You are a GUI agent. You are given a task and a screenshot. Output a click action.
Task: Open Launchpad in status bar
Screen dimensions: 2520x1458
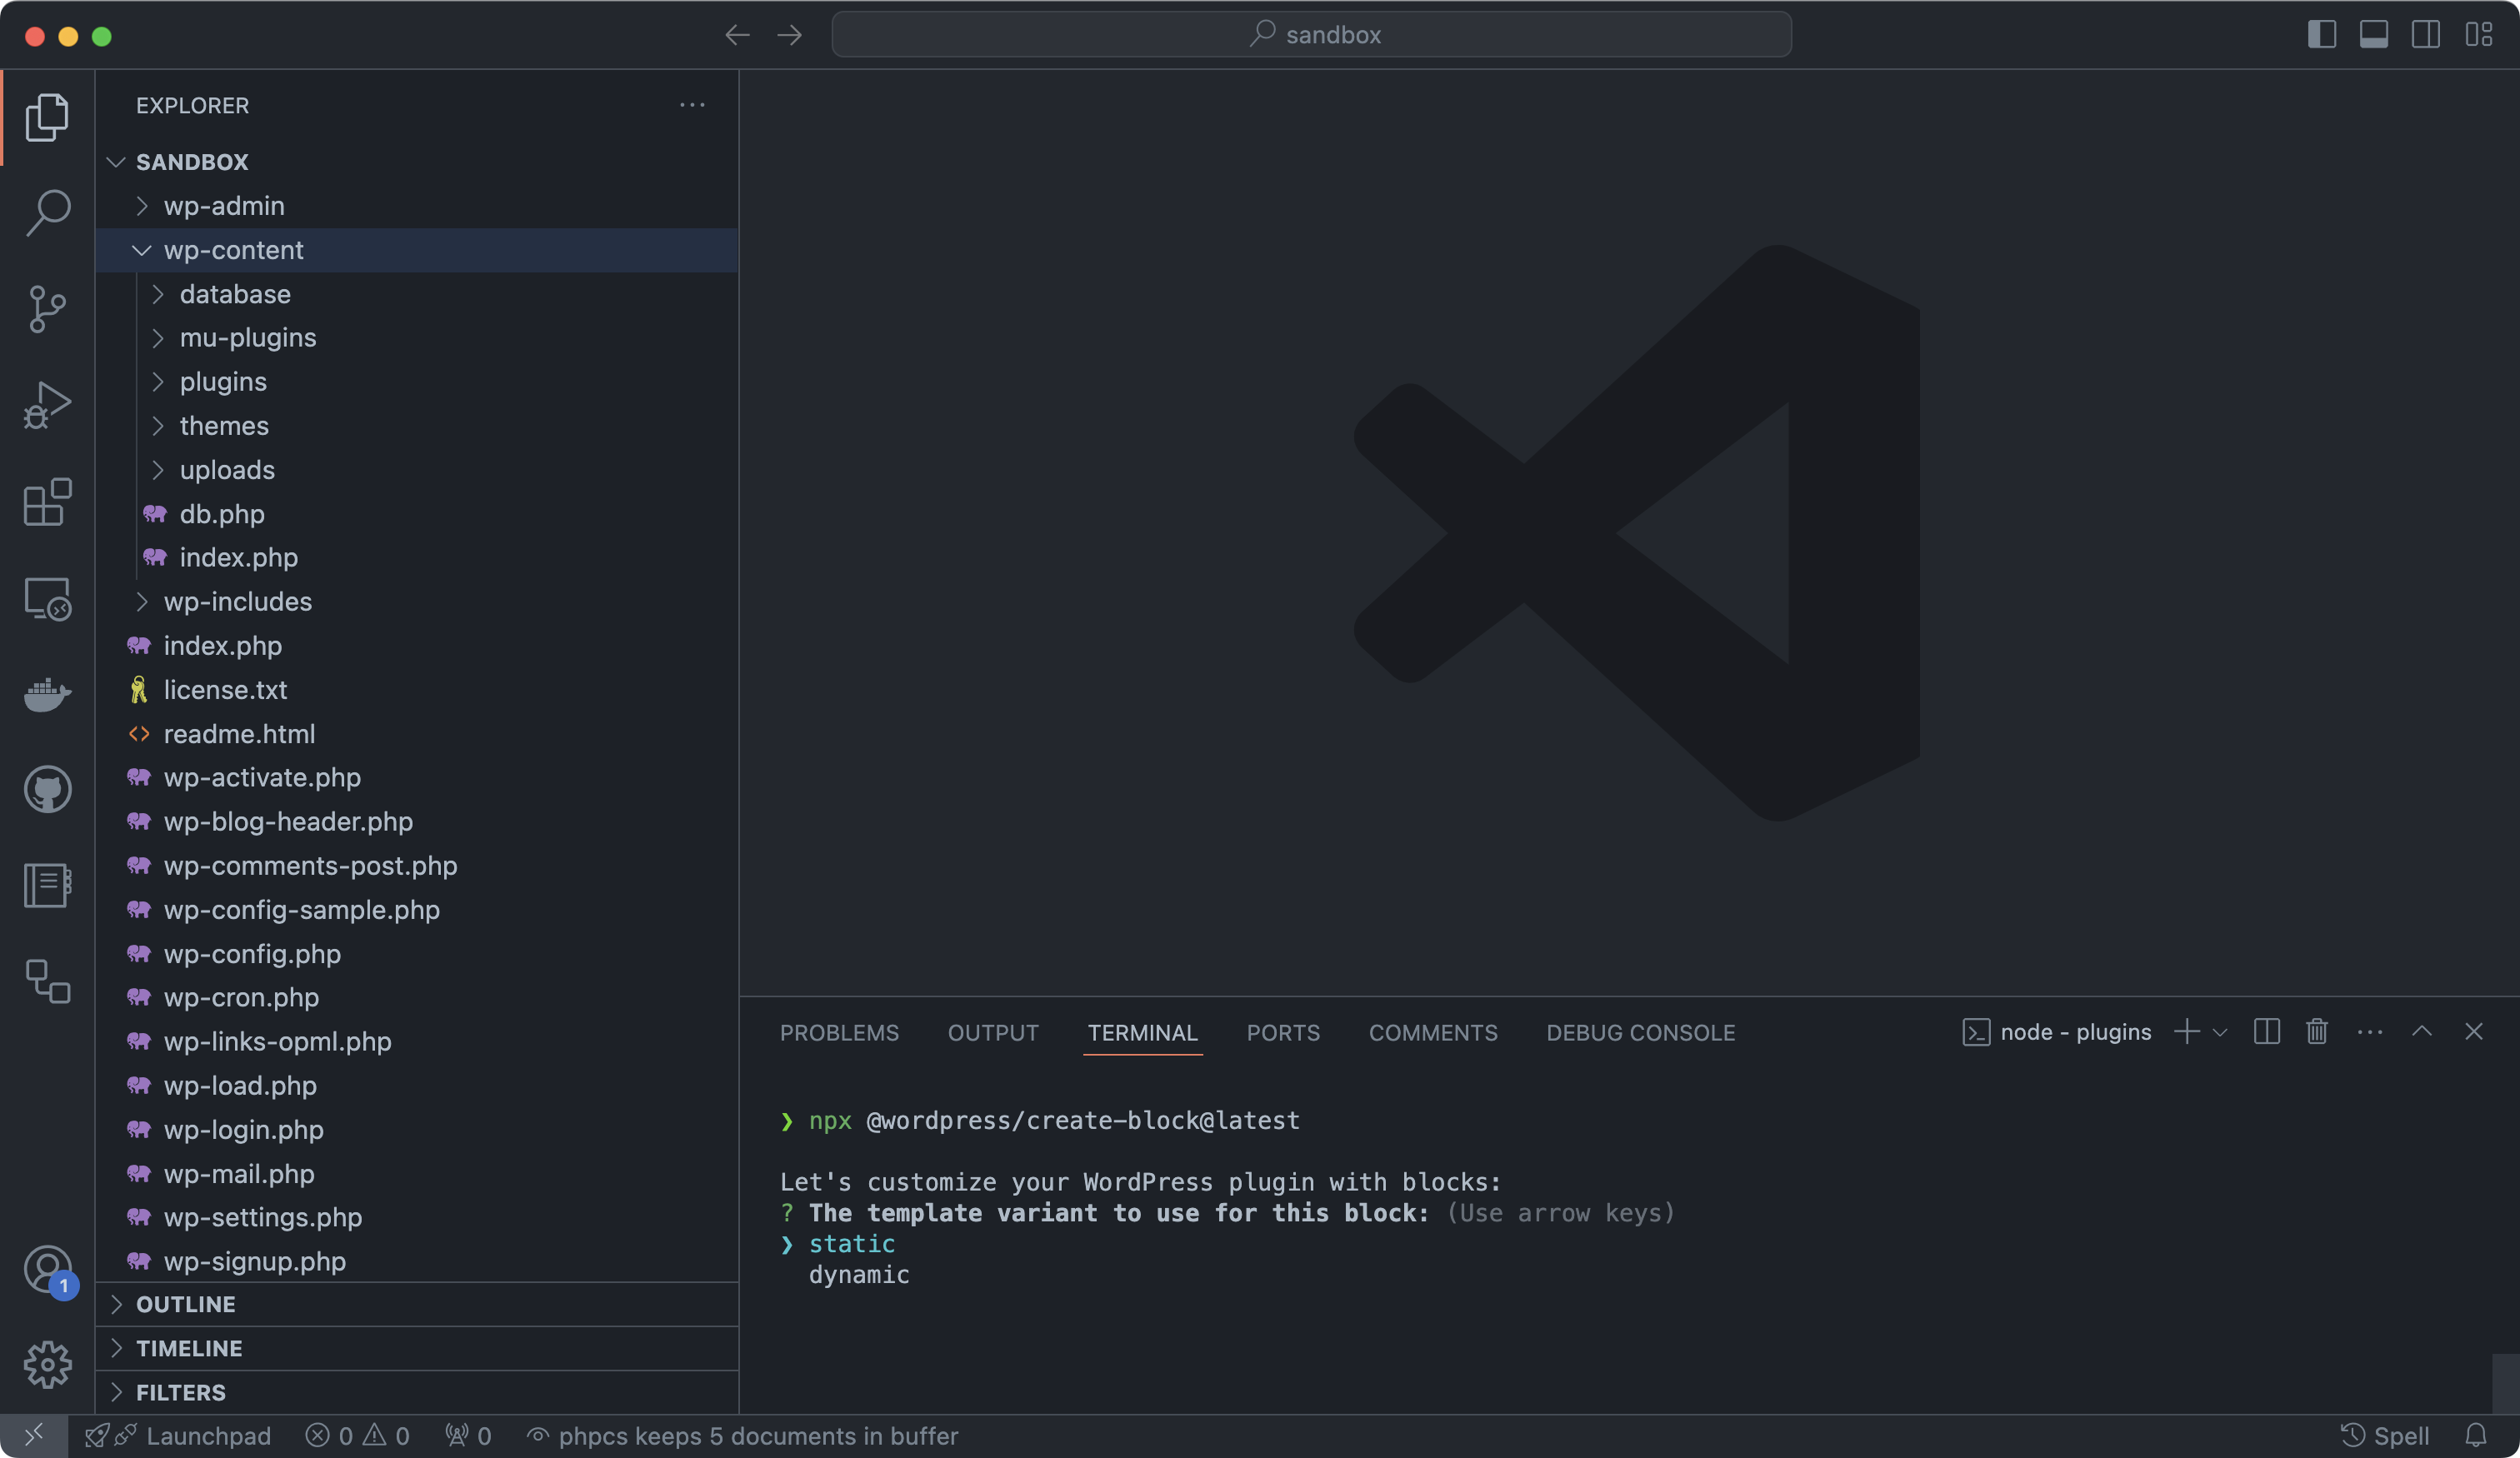(178, 1436)
